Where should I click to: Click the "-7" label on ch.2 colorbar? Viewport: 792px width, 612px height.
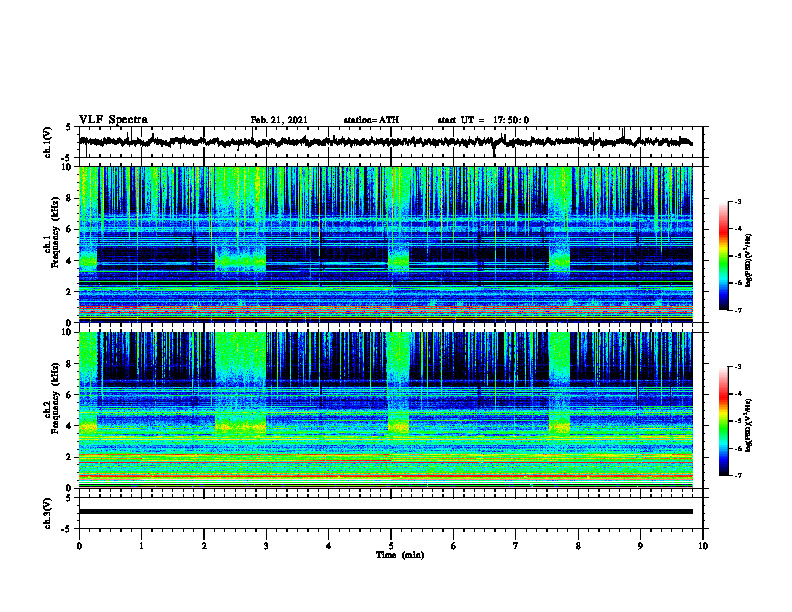click(x=738, y=476)
